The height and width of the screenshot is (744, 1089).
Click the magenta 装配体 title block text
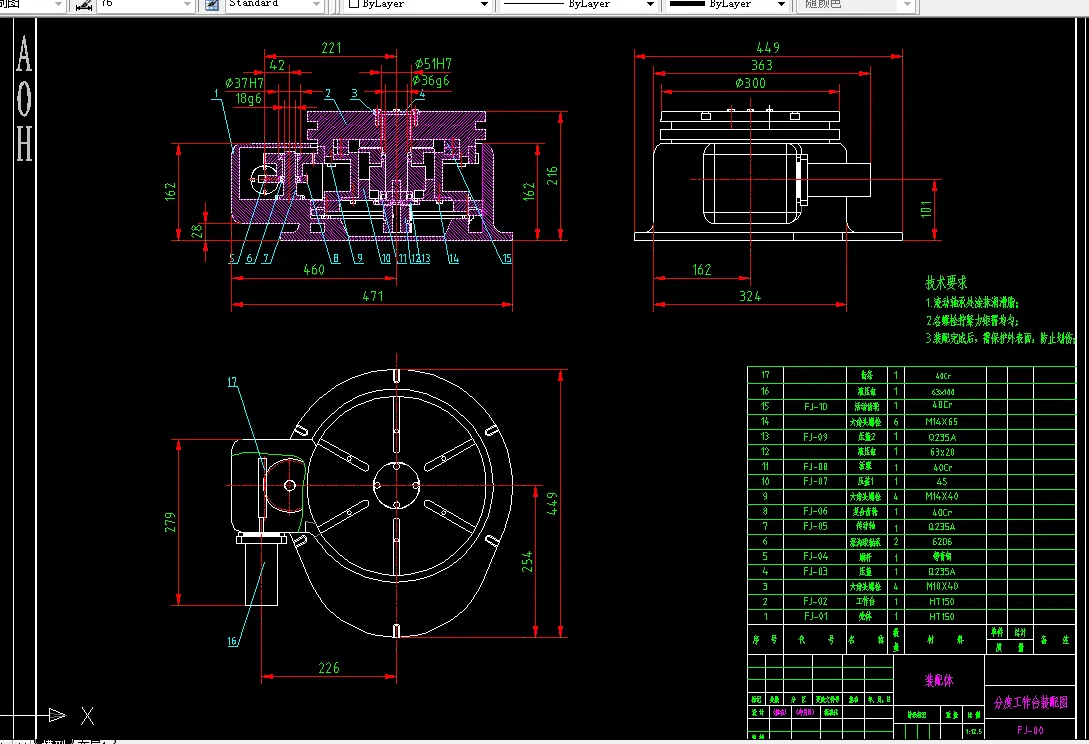pyautogui.click(x=938, y=680)
